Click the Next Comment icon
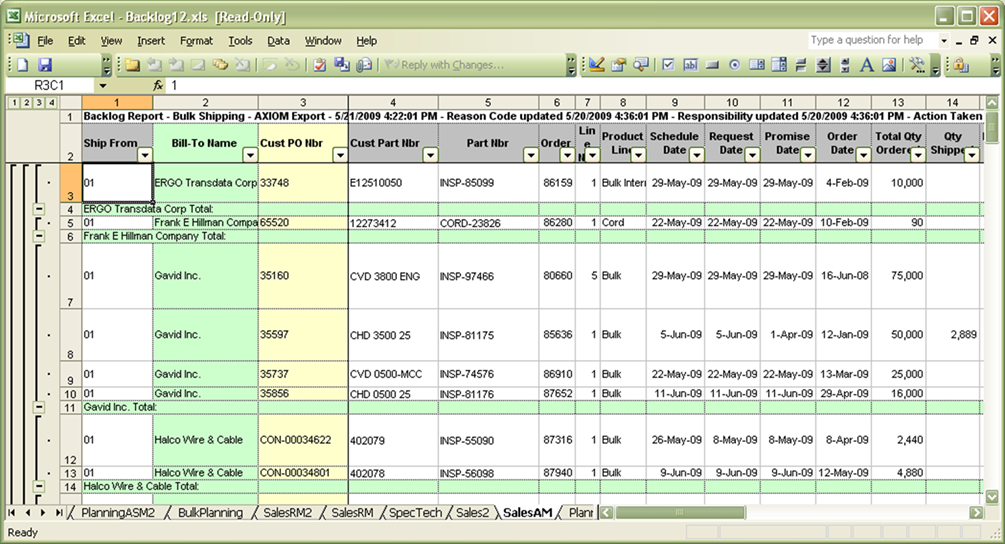 pyautogui.click(x=176, y=65)
